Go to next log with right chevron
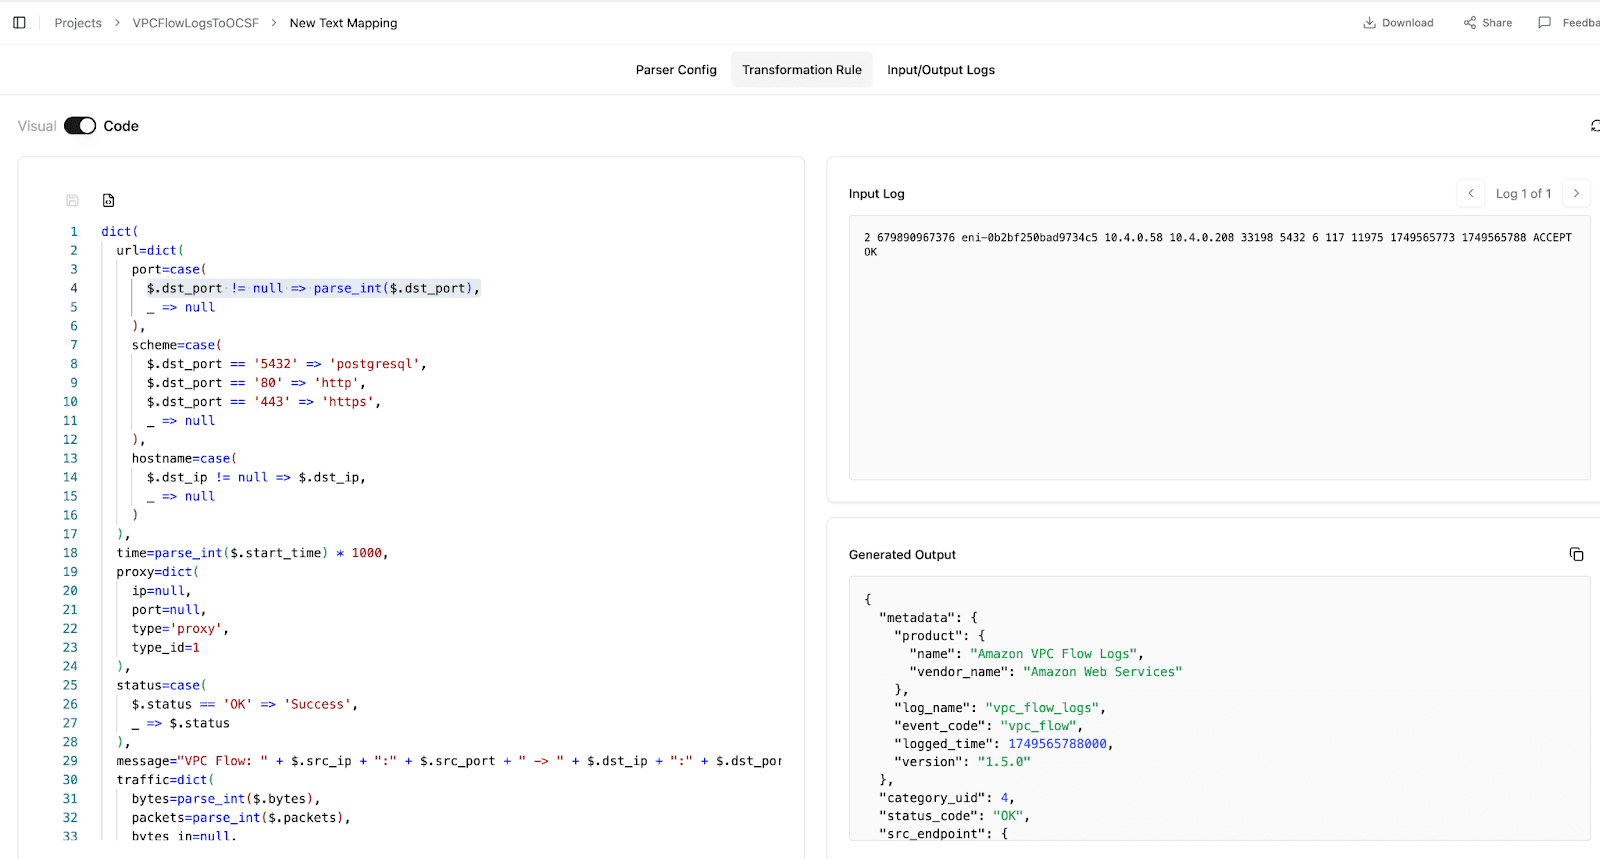1600x859 pixels. pyautogui.click(x=1576, y=193)
